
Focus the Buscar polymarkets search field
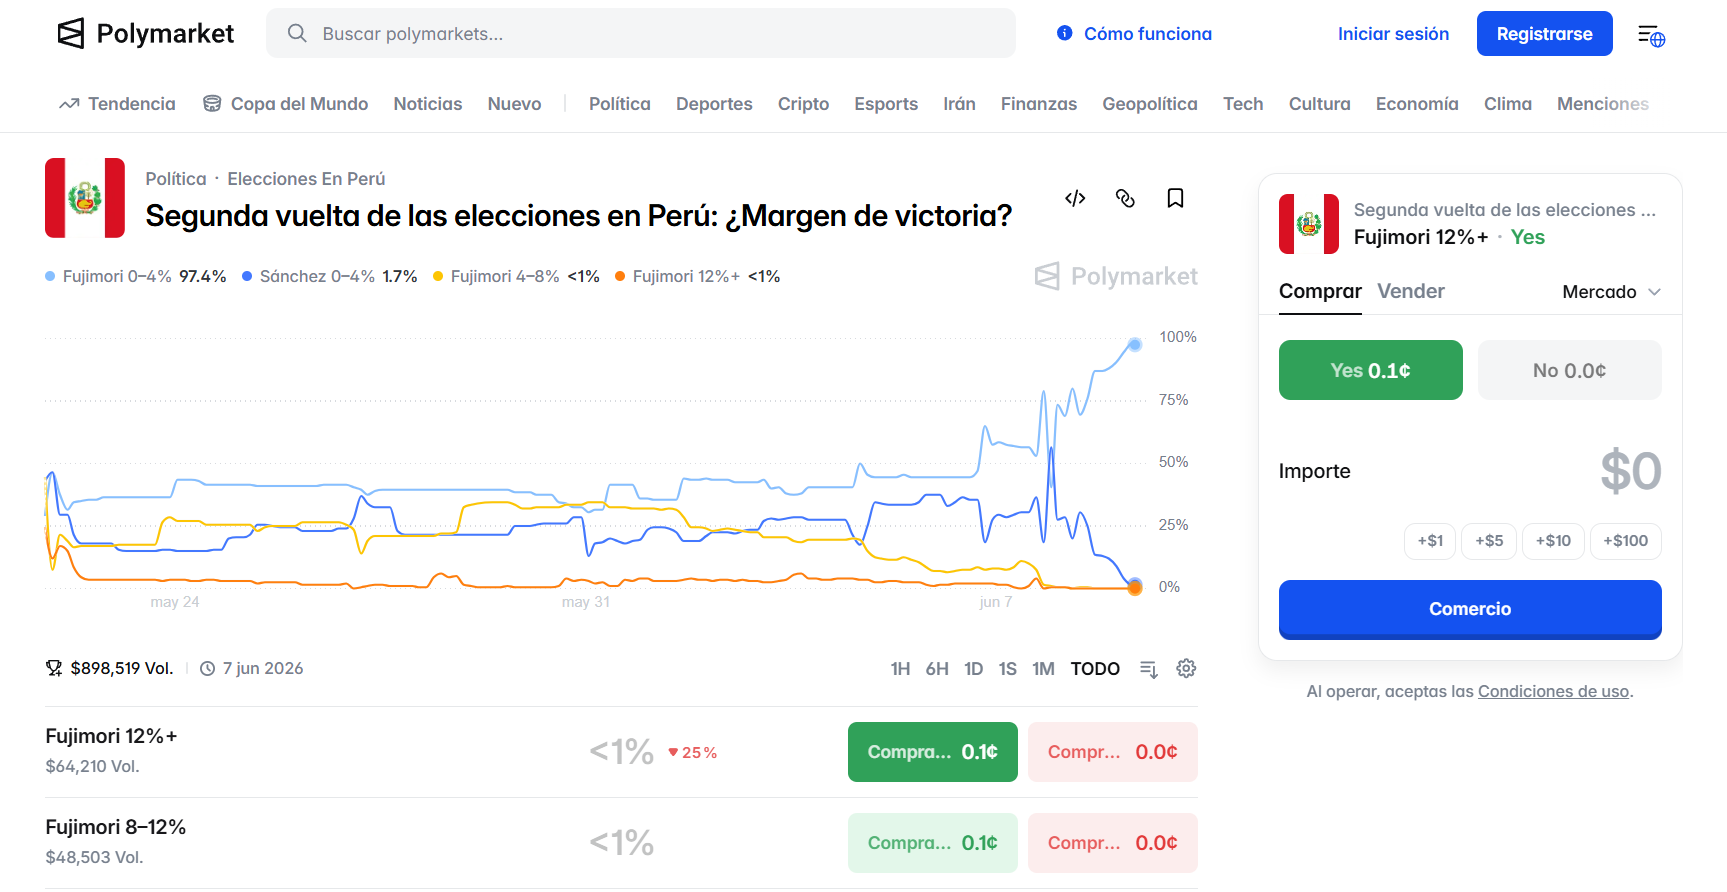pos(641,33)
